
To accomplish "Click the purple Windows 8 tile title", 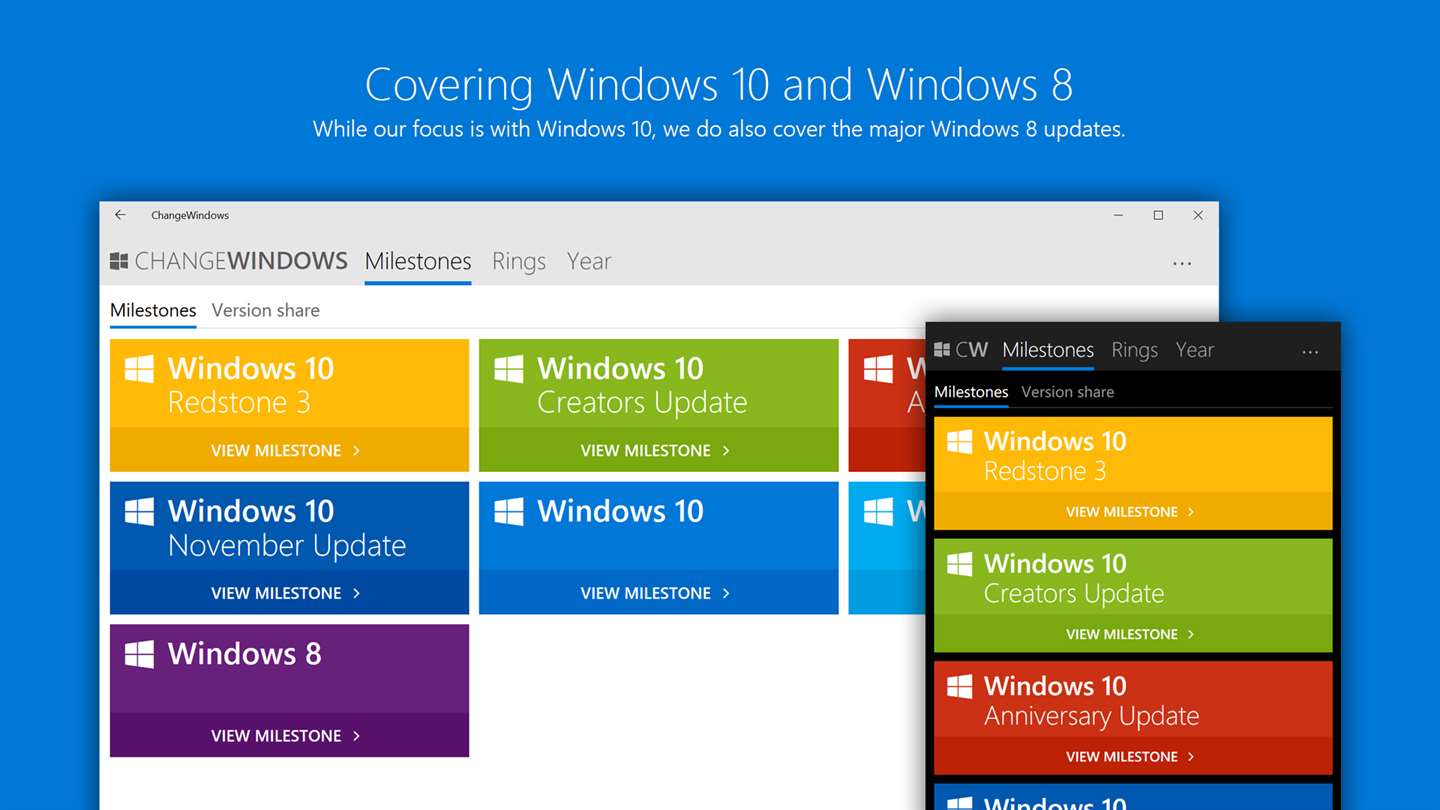I will click(245, 654).
